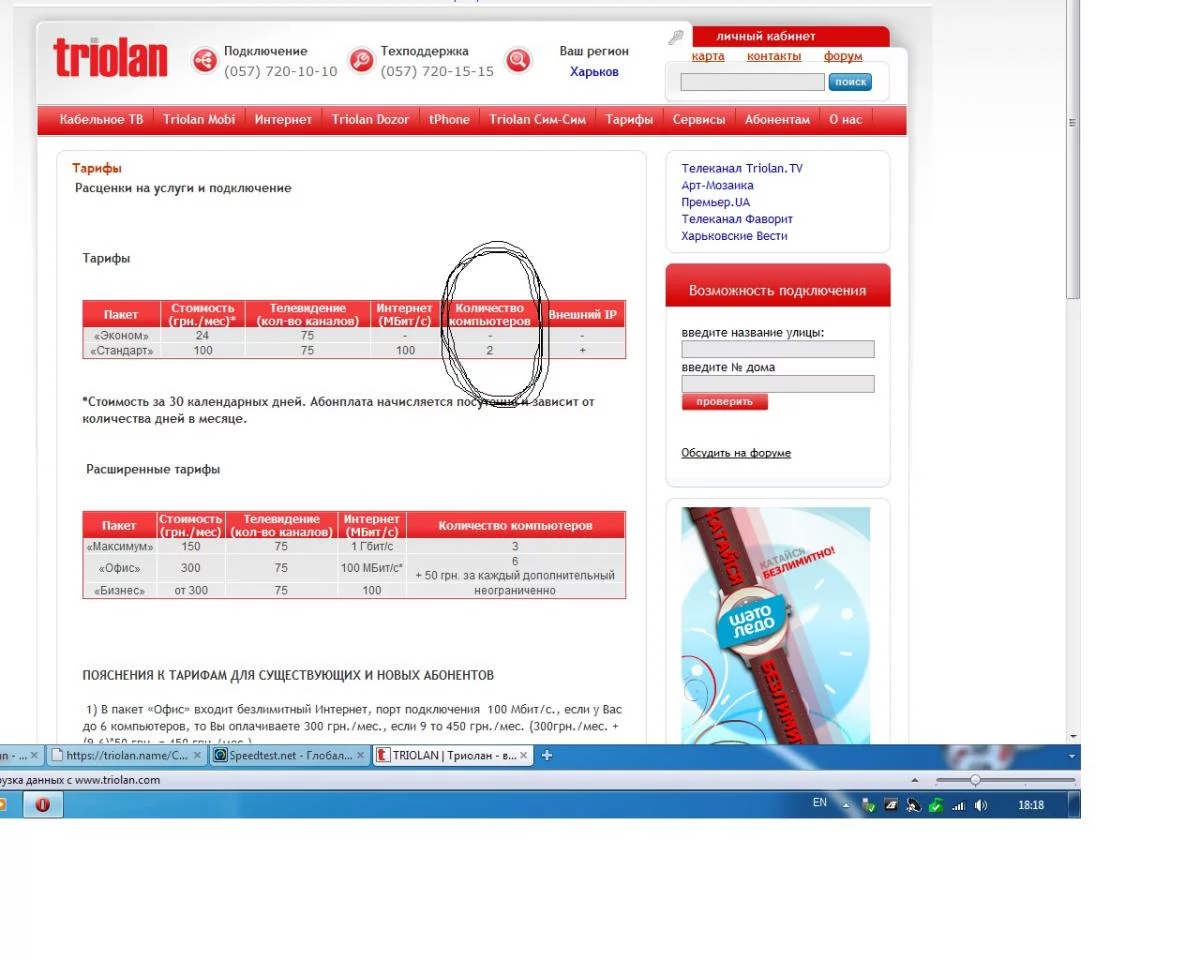
Task: Click the red Ваш регион magnifier icon
Action: point(517,61)
